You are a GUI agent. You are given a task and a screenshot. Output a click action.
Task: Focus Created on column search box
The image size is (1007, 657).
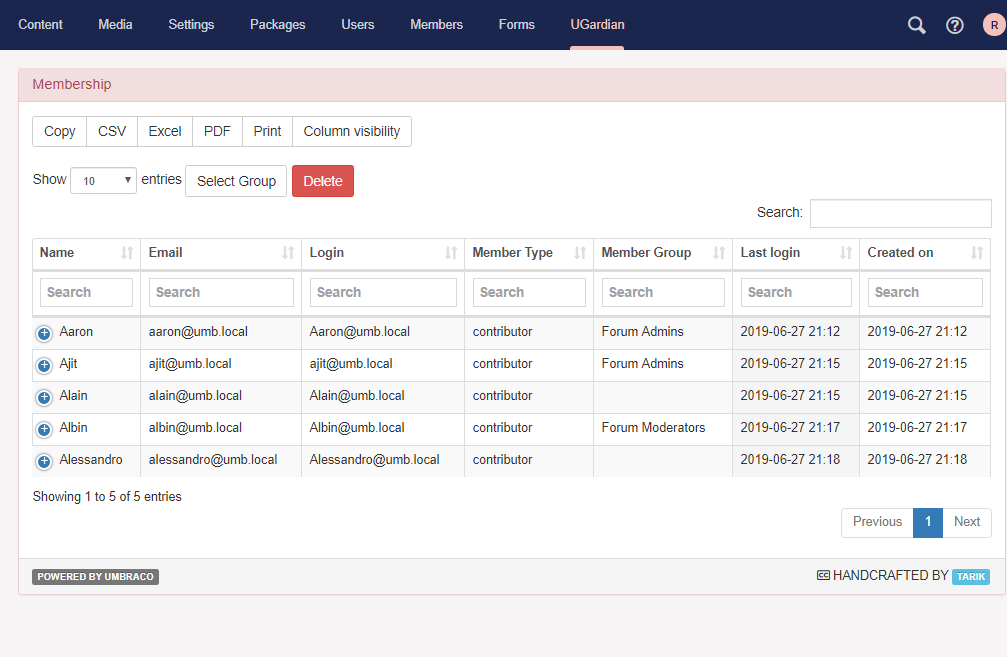click(925, 292)
